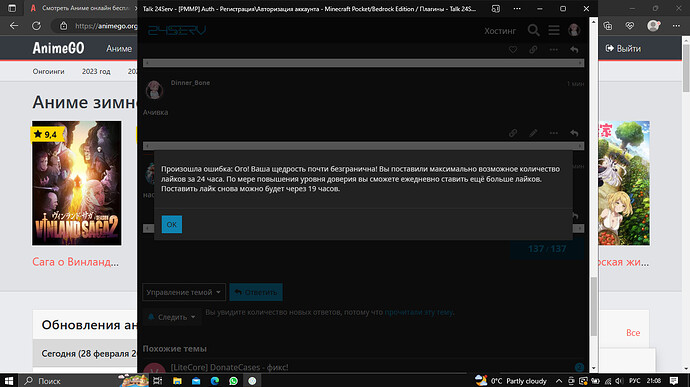This screenshot has width=690, height=387.
Task: Edit the Ачивка post with pencil icon
Action: coord(533,133)
